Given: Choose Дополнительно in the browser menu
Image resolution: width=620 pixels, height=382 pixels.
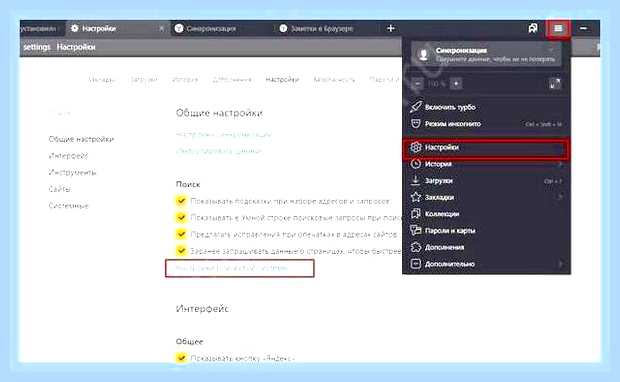Looking at the screenshot, I should 486,264.
